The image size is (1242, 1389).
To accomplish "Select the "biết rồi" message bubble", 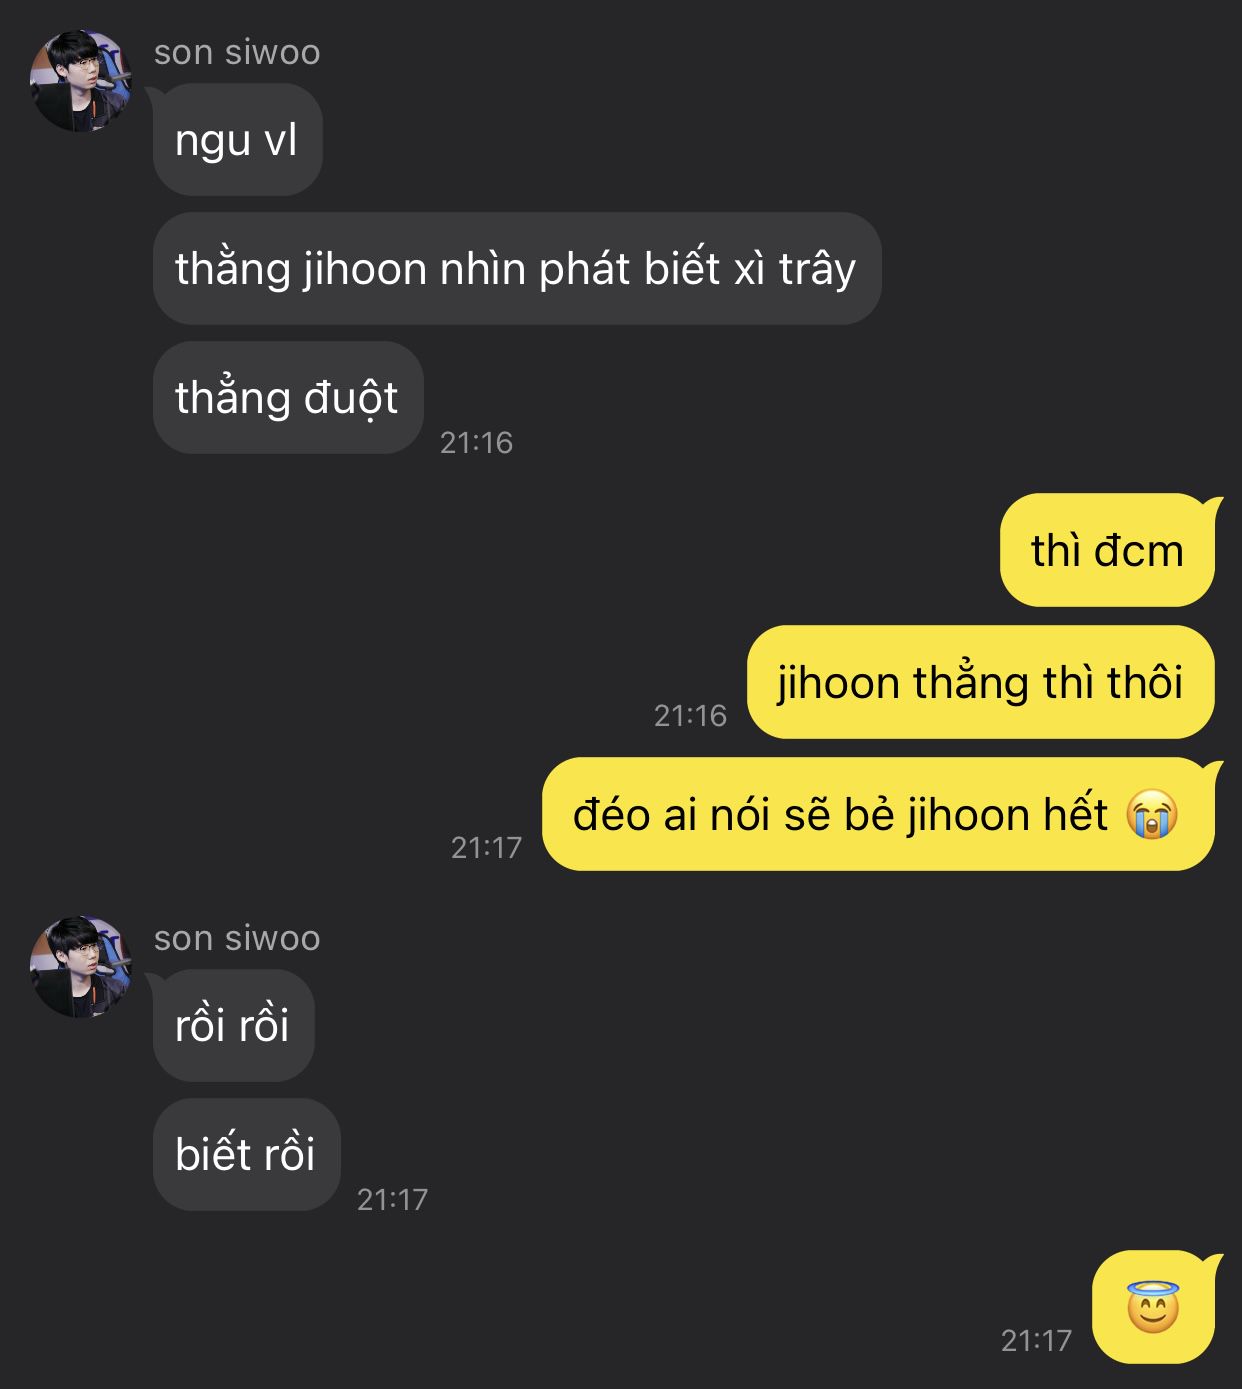I will (246, 1154).
